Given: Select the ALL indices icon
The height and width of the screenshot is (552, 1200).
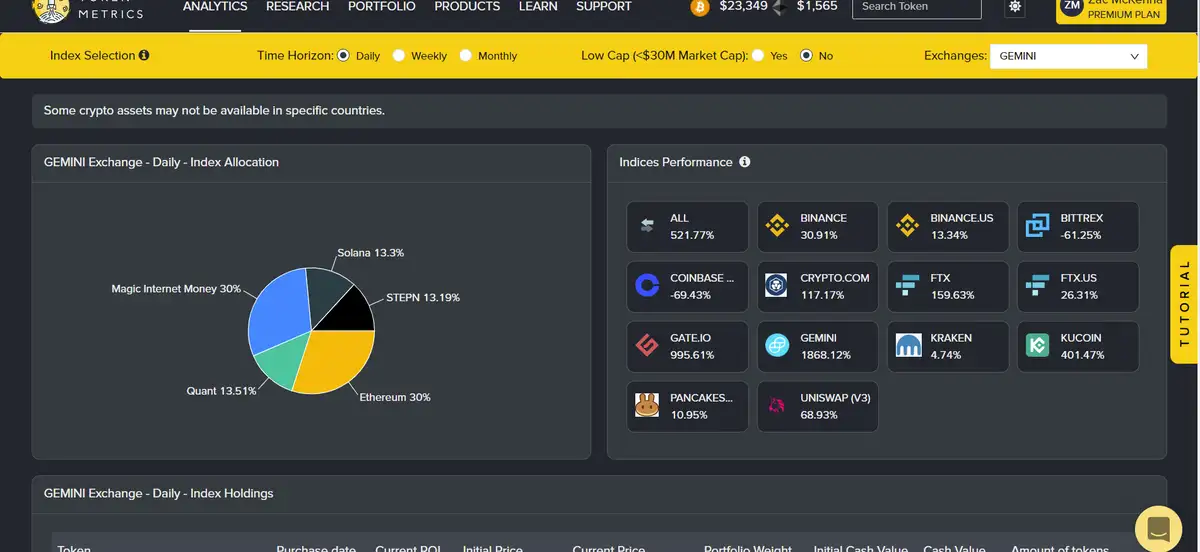Looking at the screenshot, I should pyautogui.click(x=647, y=226).
